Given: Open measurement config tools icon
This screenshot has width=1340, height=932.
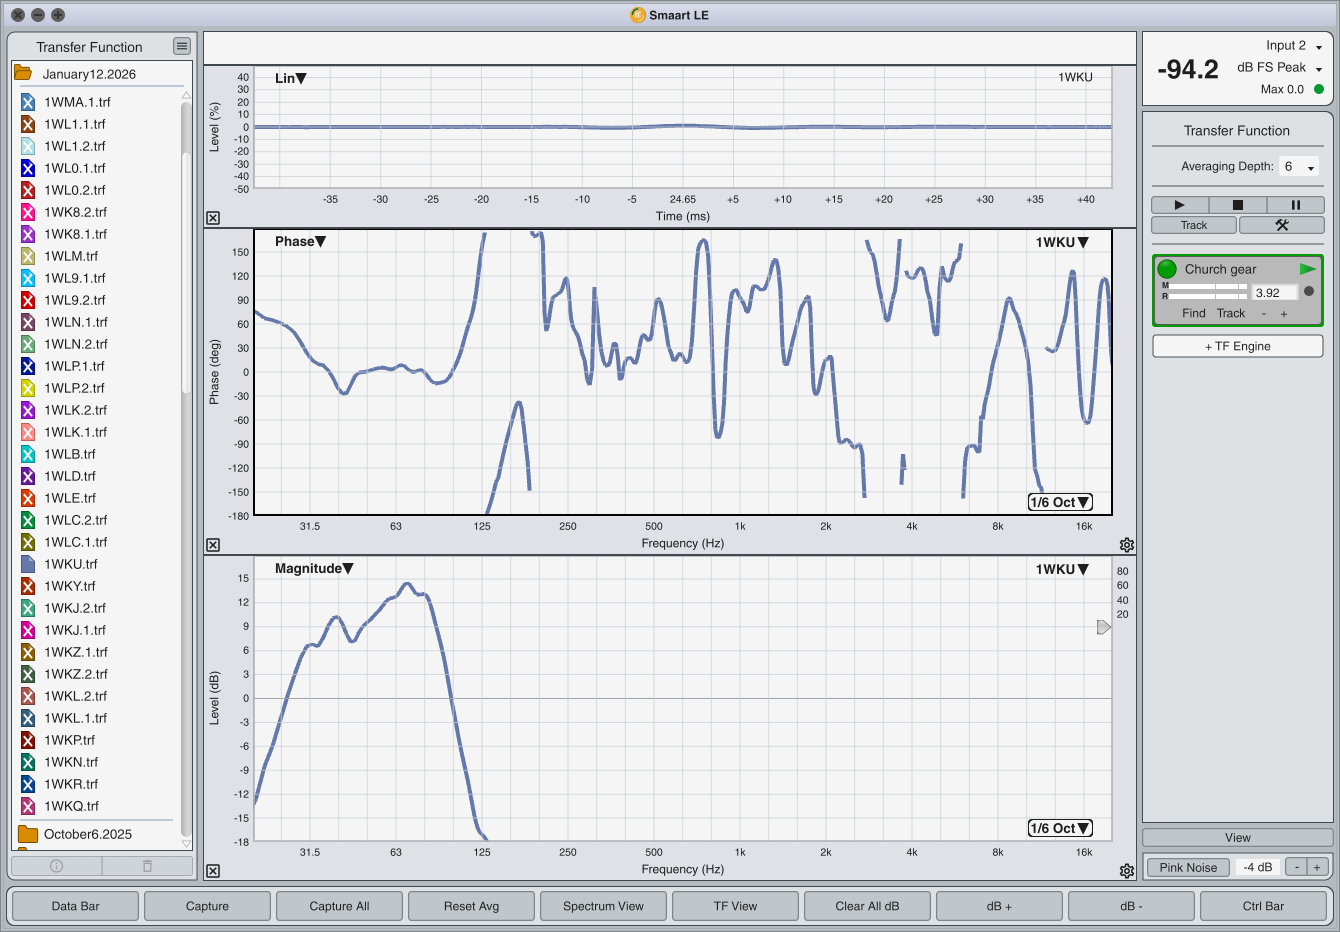Looking at the screenshot, I should coord(1281,225).
